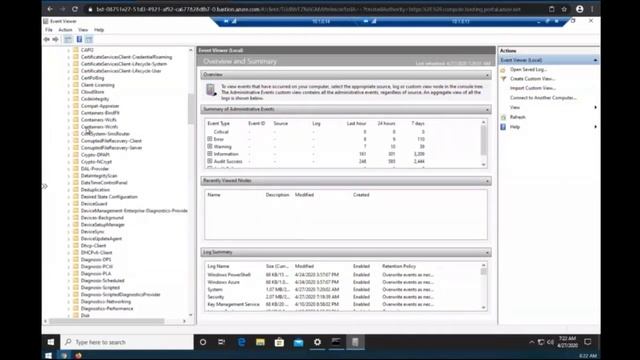Expand the Warning event type row
Screen dimensions: 640x360
click(210, 147)
